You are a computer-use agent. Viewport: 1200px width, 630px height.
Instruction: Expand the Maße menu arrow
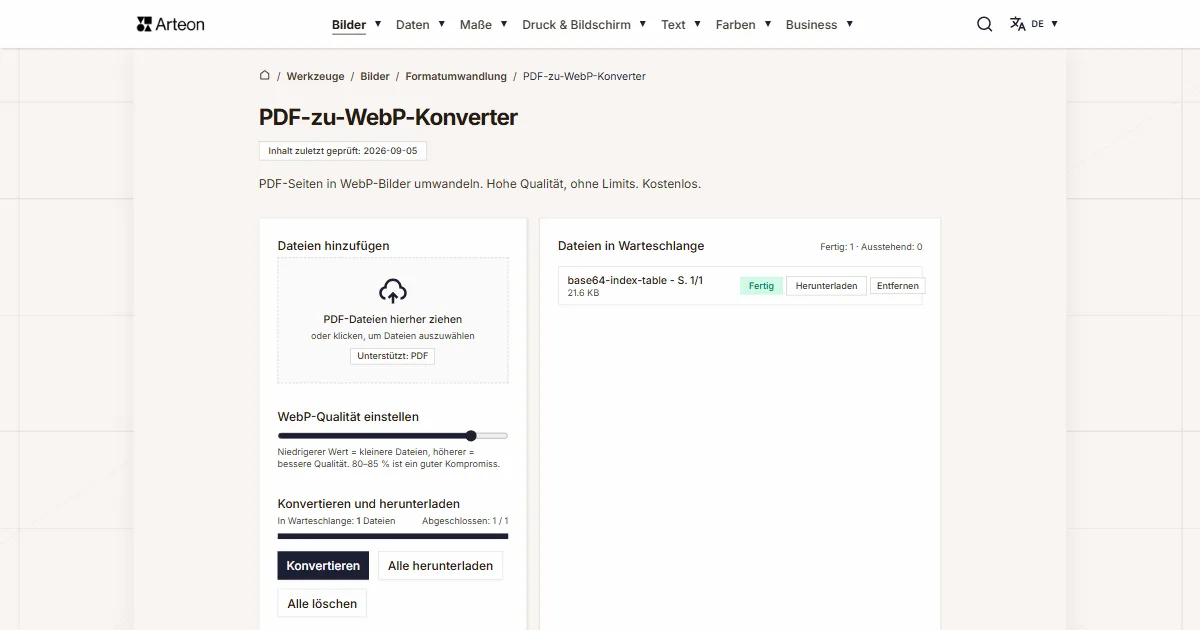pos(504,23)
